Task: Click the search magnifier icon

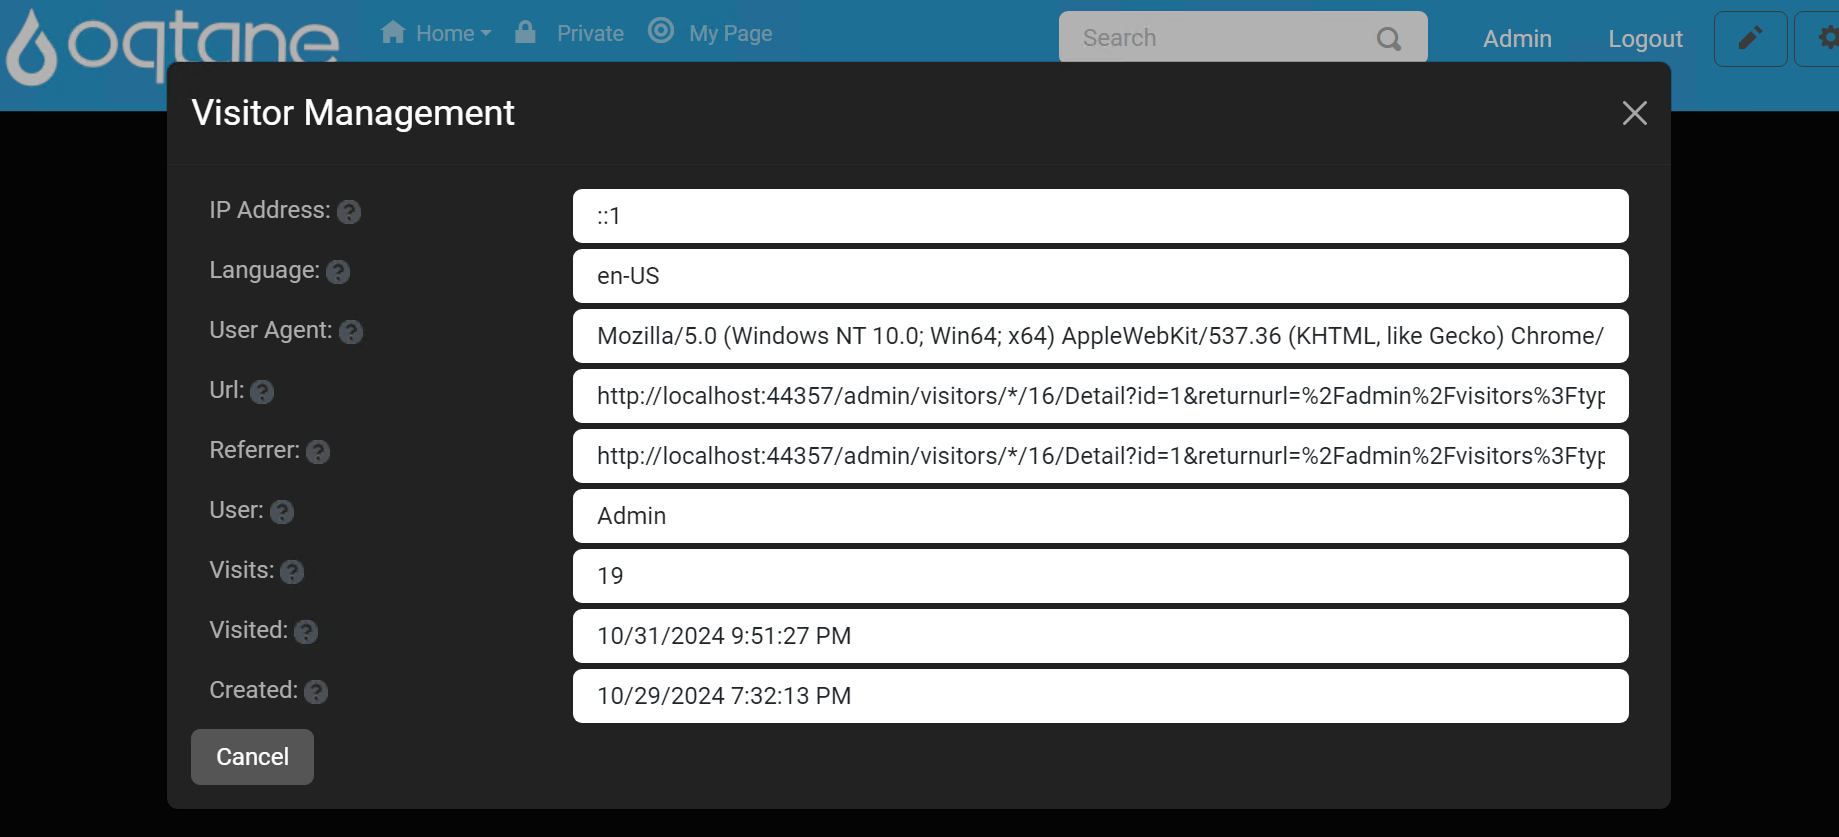Action: (x=1389, y=39)
